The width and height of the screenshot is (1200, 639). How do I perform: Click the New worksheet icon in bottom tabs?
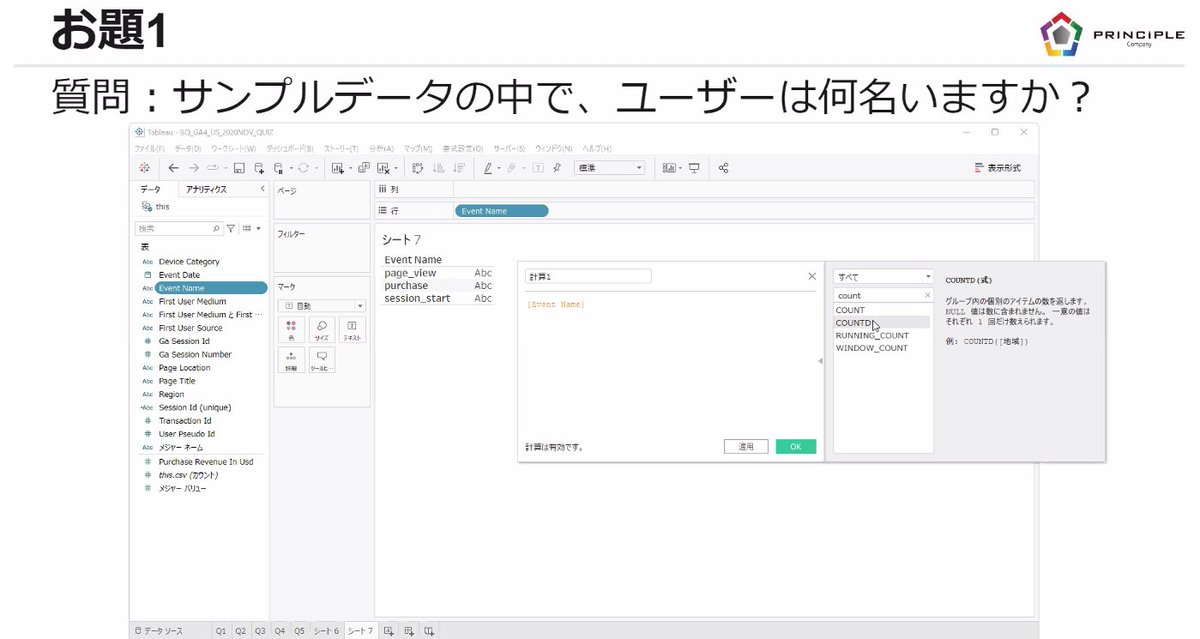389,631
